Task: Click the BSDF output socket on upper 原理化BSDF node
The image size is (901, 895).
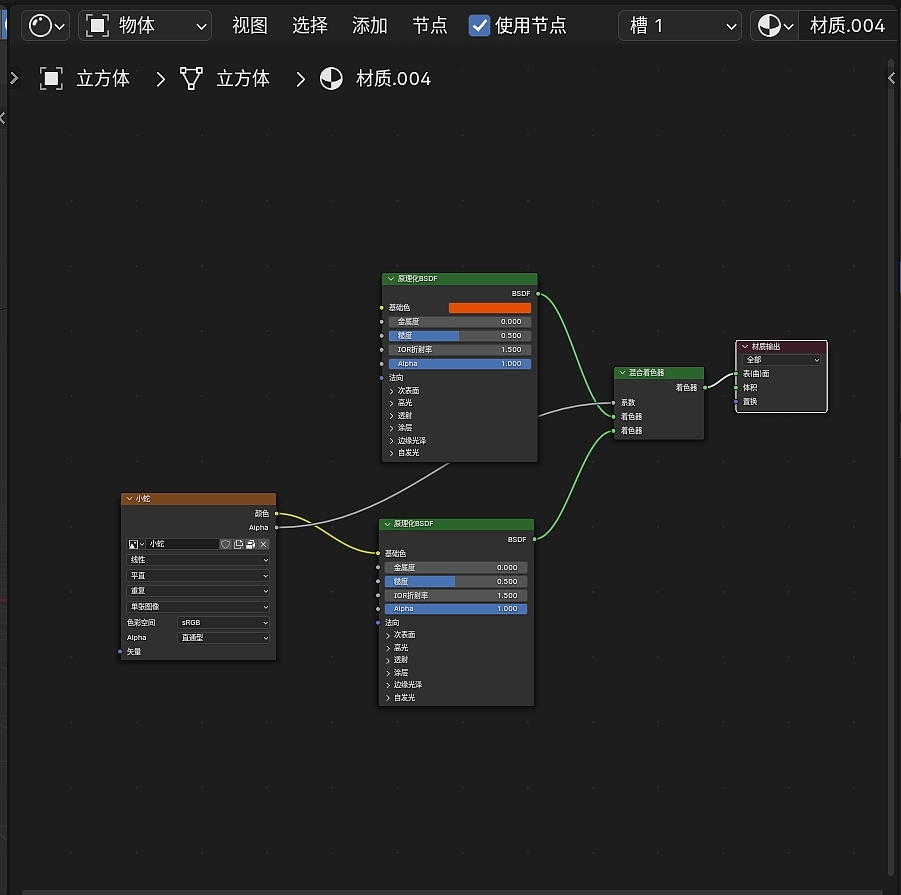Action: tap(538, 294)
